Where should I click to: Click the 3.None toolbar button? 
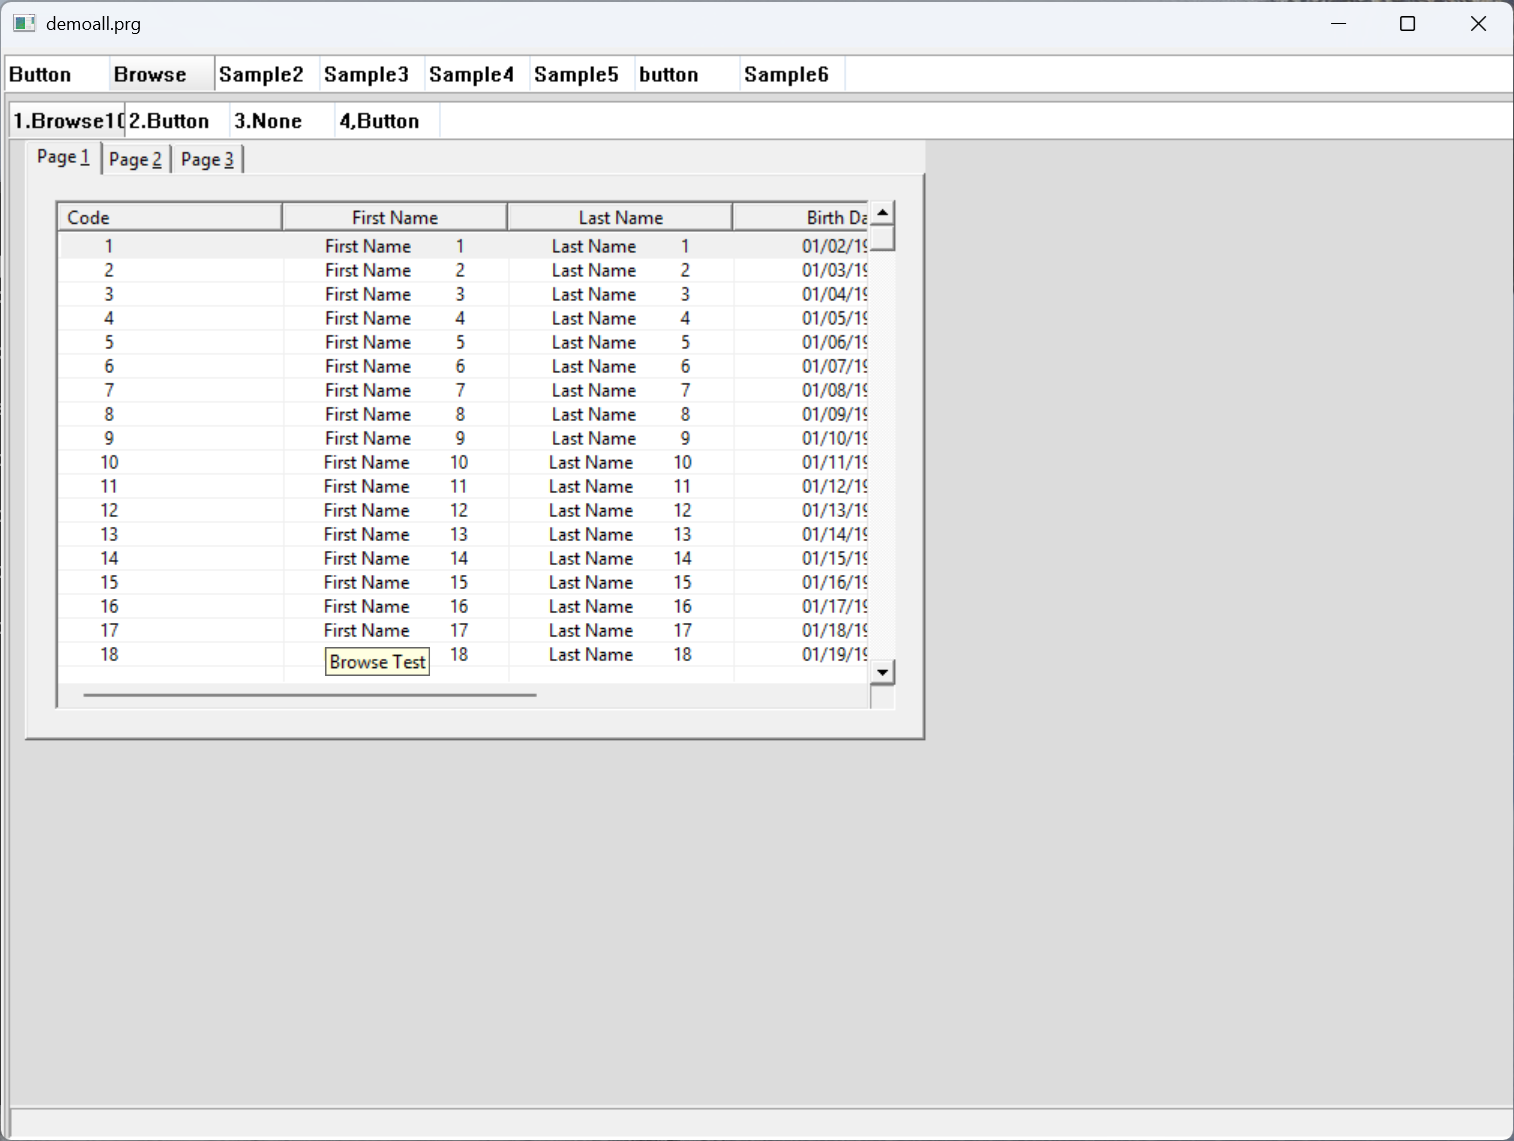click(268, 121)
